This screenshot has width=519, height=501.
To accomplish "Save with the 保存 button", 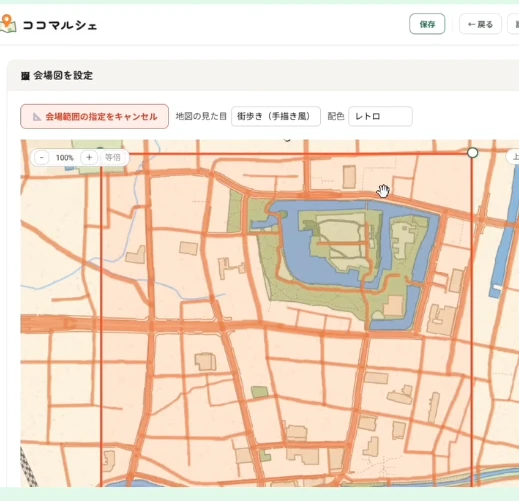I will click(x=427, y=24).
